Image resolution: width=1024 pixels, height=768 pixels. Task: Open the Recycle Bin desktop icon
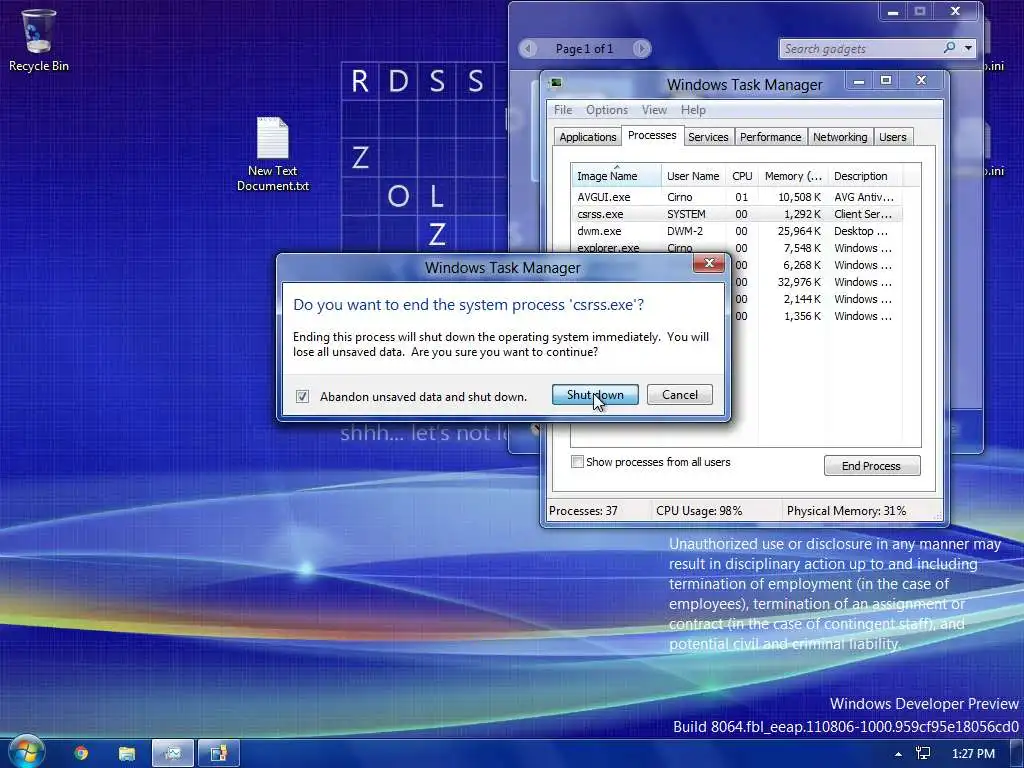click(38, 40)
